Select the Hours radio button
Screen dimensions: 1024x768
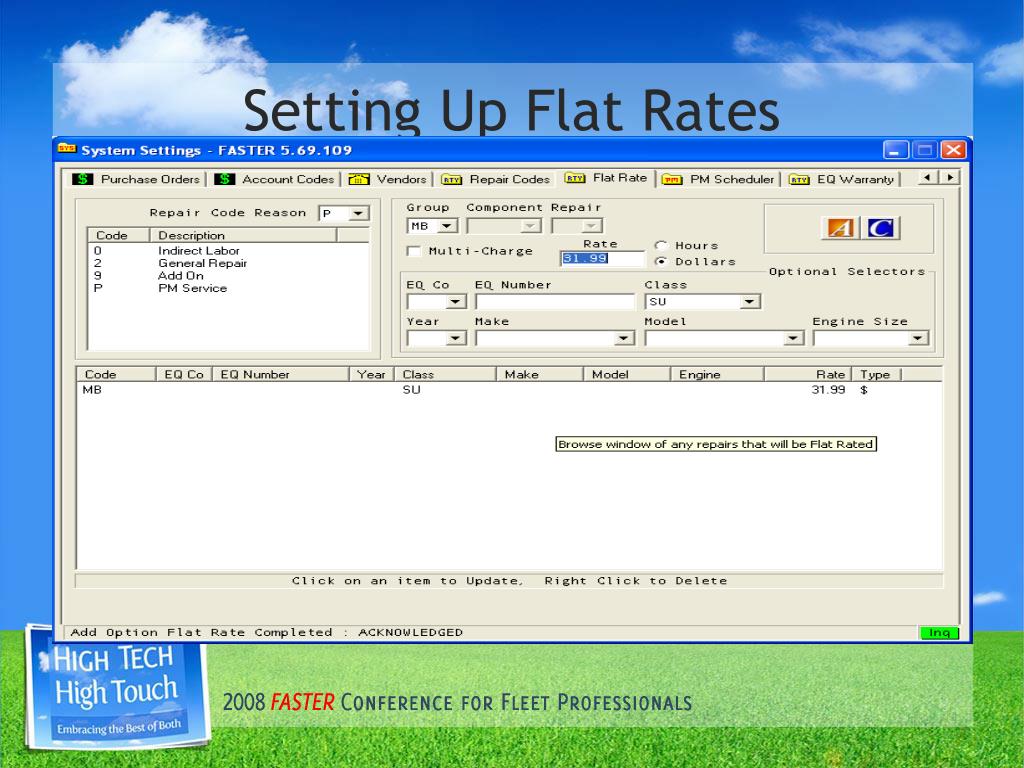click(x=661, y=246)
